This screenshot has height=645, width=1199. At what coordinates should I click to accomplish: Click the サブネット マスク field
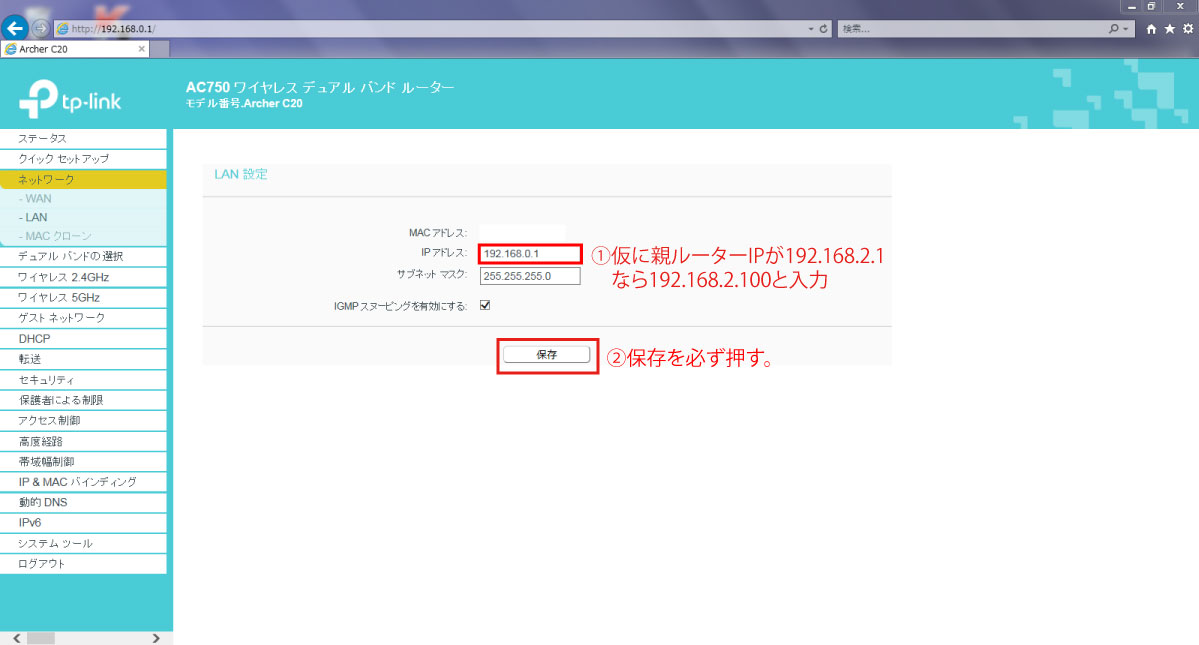[529, 276]
